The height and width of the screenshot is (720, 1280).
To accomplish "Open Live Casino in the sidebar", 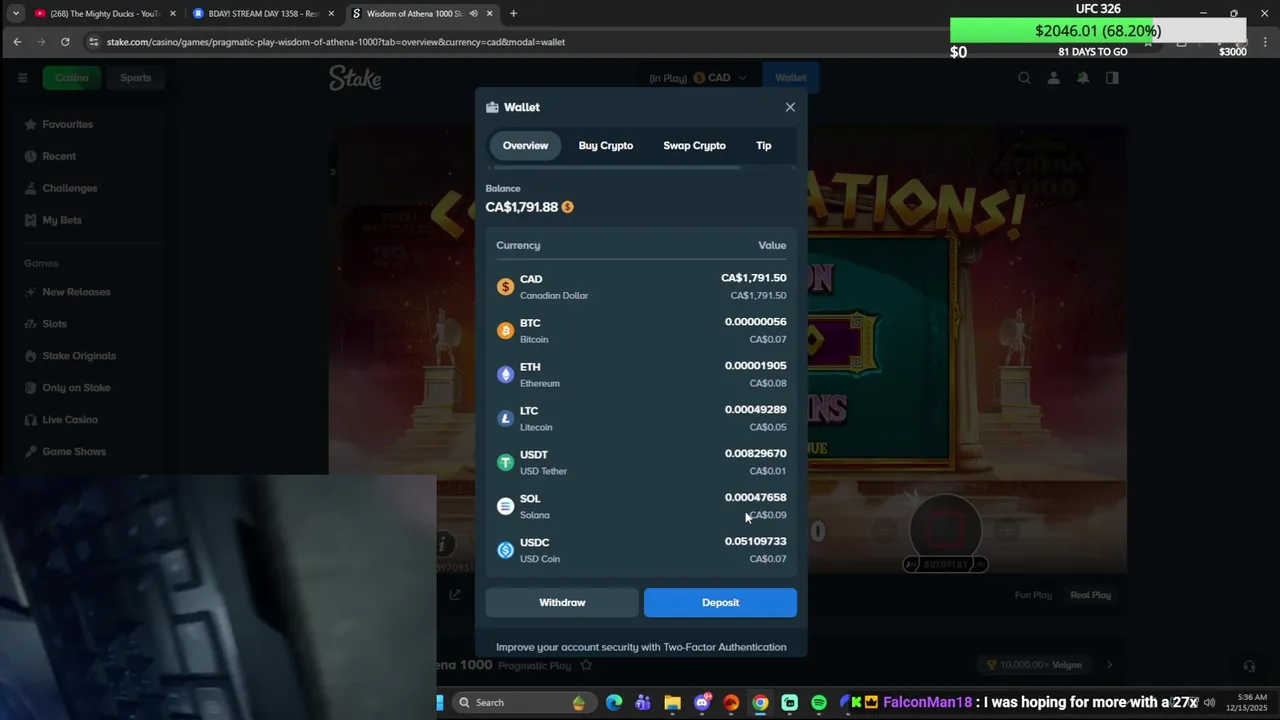I will (70, 420).
